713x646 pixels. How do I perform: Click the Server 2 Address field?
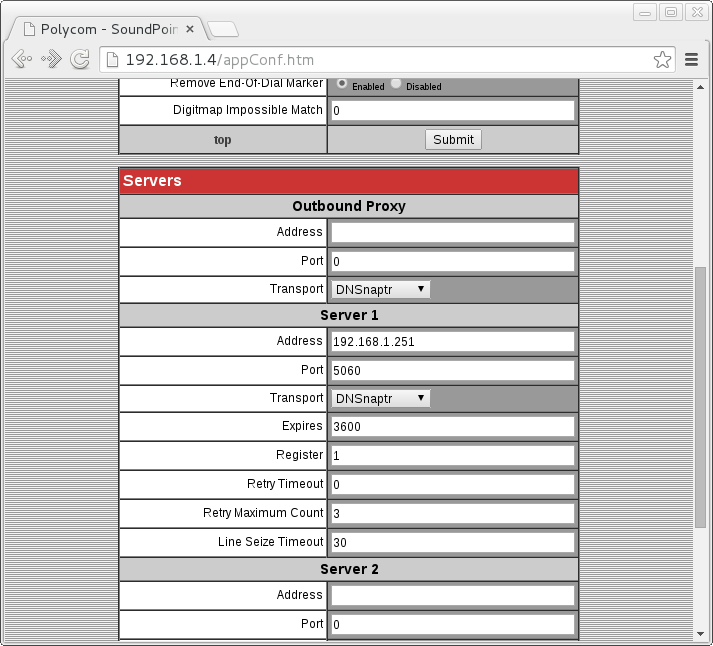pyautogui.click(x=453, y=596)
